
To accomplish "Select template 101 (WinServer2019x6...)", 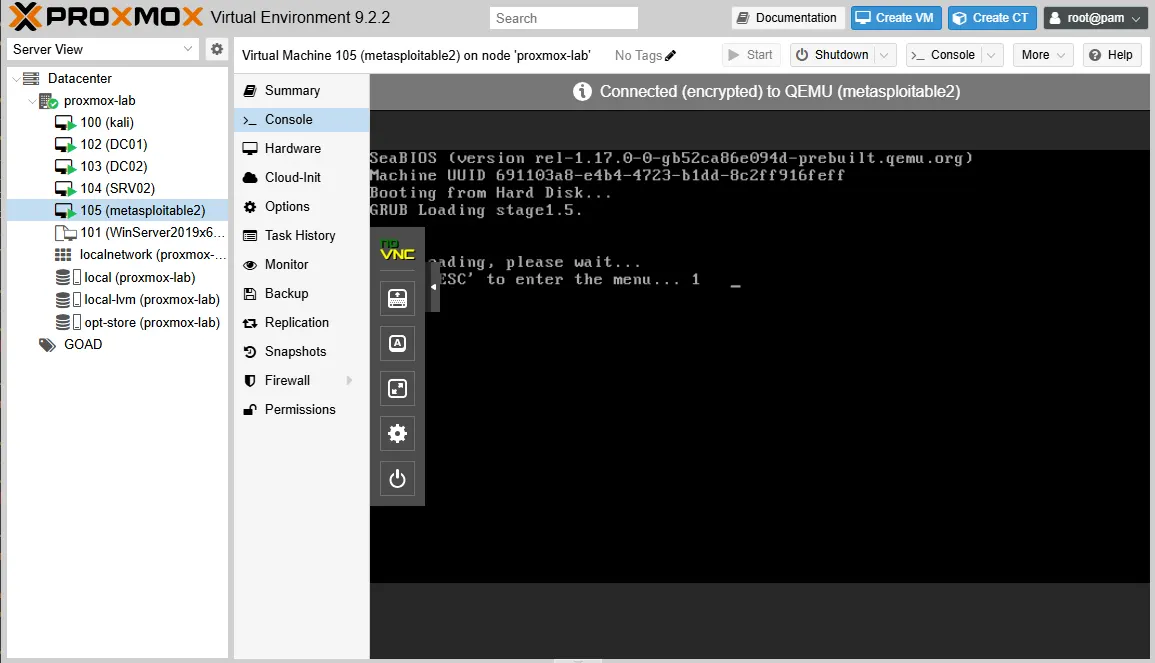I will tap(117, 233).
